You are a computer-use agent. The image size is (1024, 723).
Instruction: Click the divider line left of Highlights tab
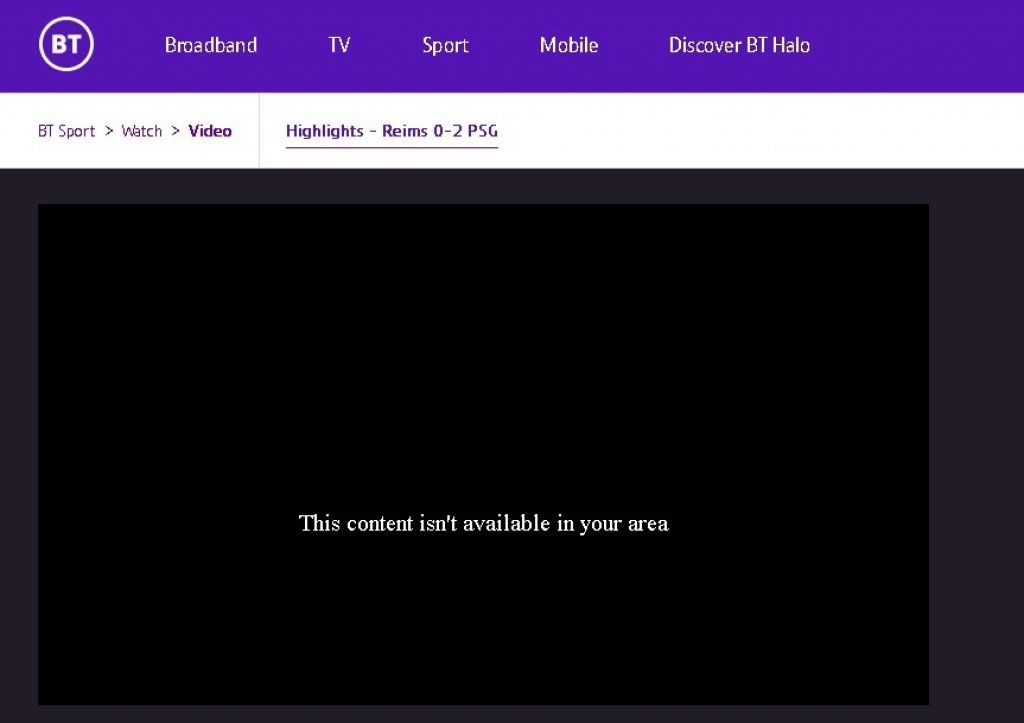[x=259, y=131]
